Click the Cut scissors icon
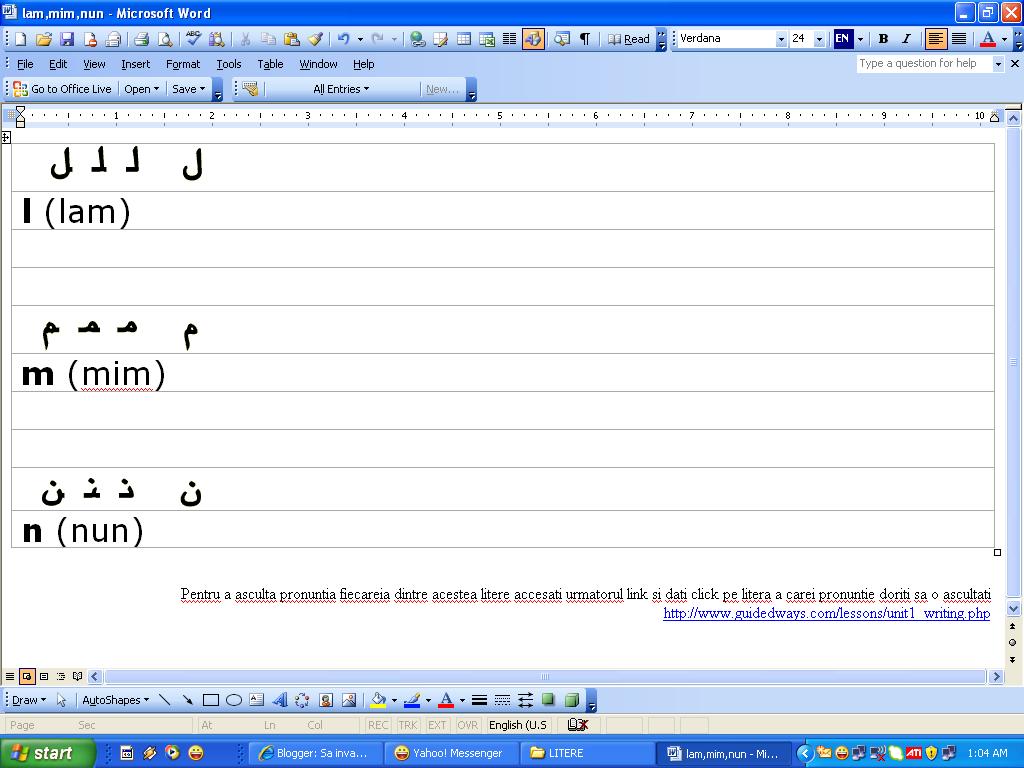This screenshot has height=768, width=1024. click(245, 39)
